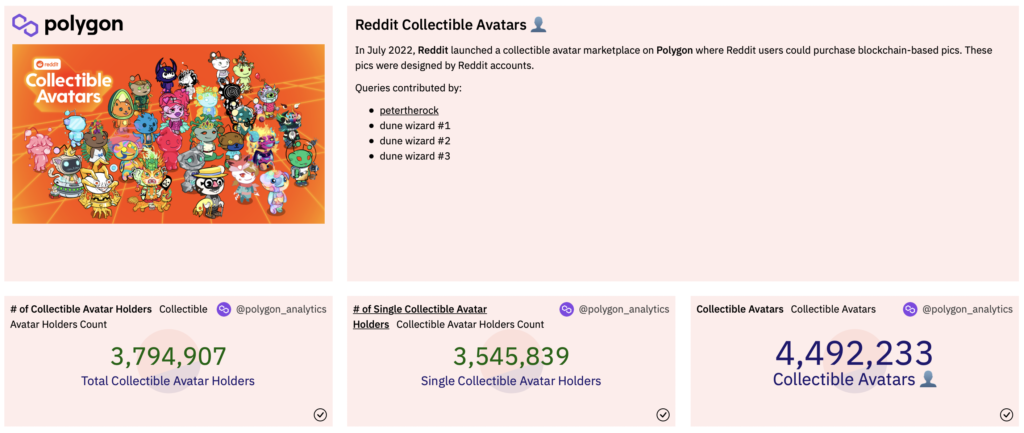Click the Reddit Collectible Avatars banner image
The image size is (1024, 433).
pos(168,133)
